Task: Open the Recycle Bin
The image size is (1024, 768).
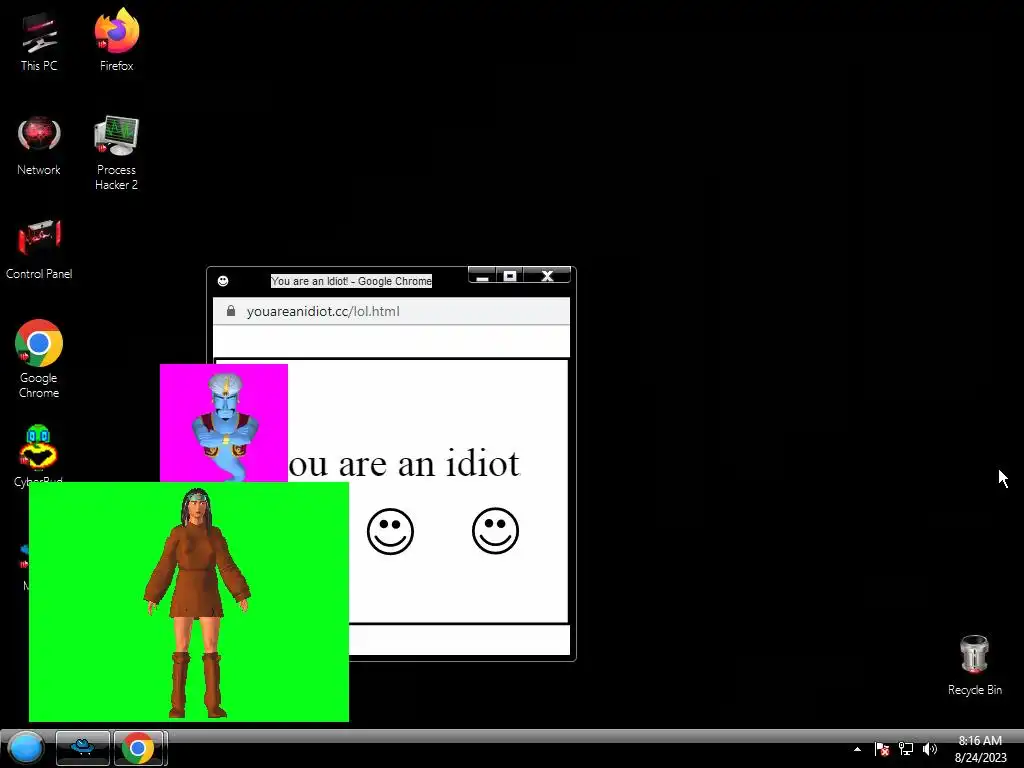Action: click(x=974, y=665)
